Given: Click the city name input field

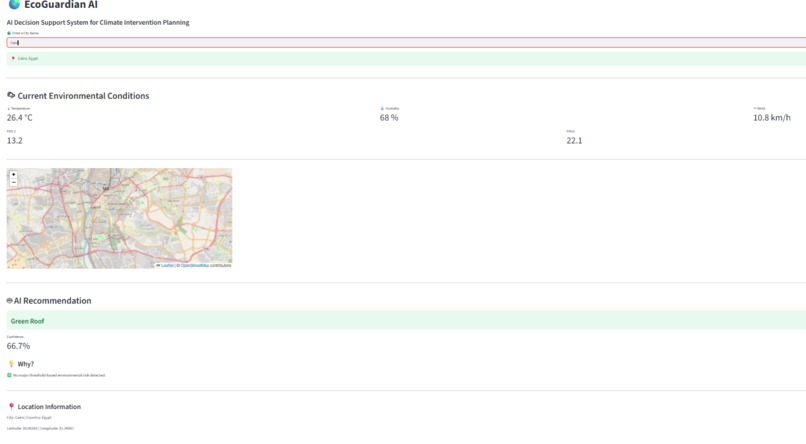Looking at the screenshot, I should (x=406, y=43).
